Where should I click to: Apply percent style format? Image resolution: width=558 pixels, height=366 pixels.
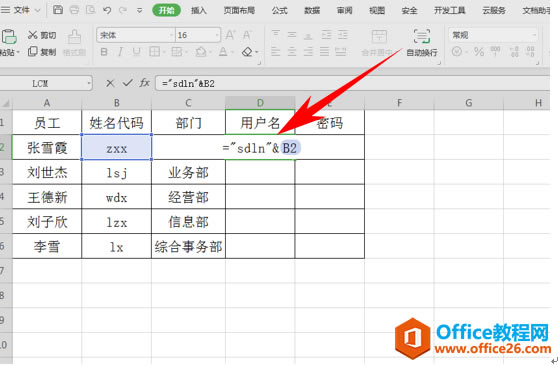(479, 52)
